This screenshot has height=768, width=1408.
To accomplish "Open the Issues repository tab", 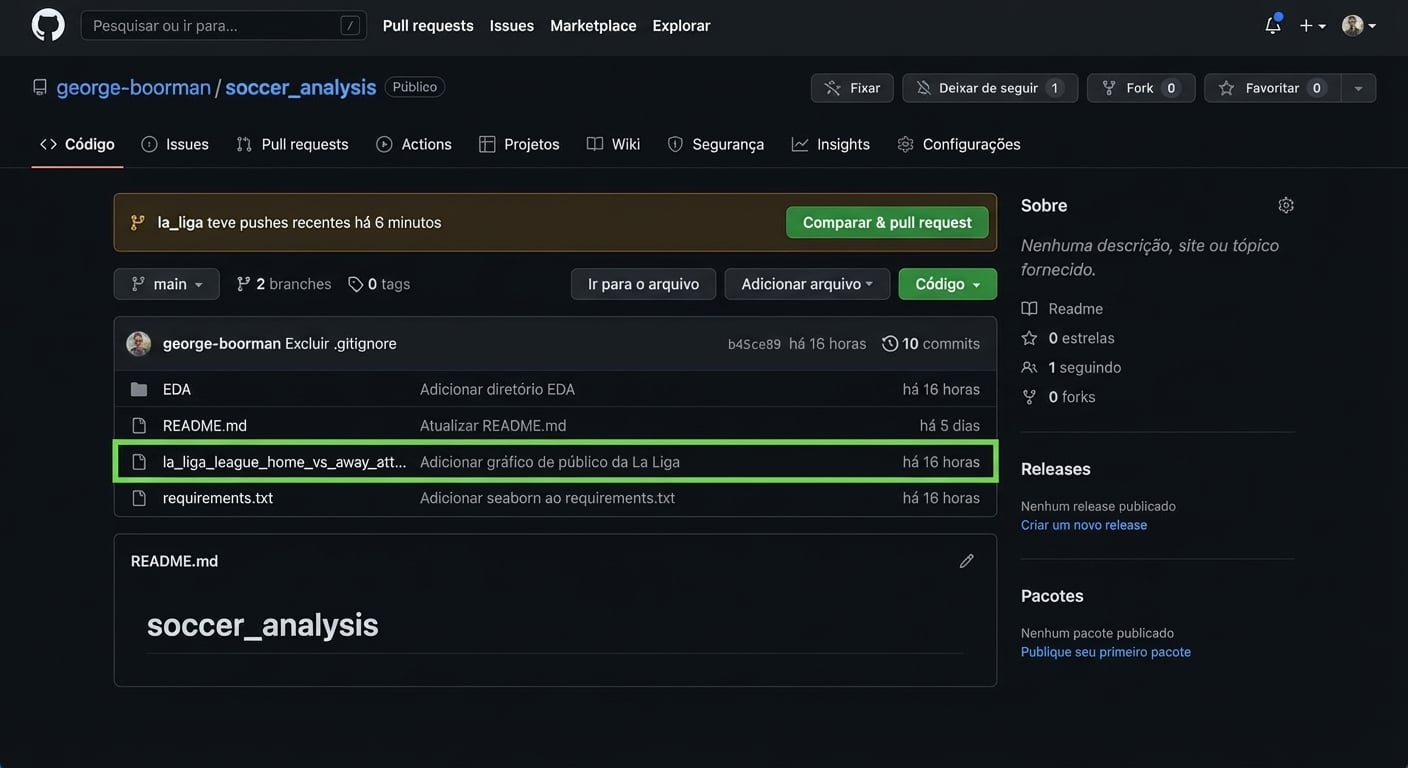I will 175,144.
